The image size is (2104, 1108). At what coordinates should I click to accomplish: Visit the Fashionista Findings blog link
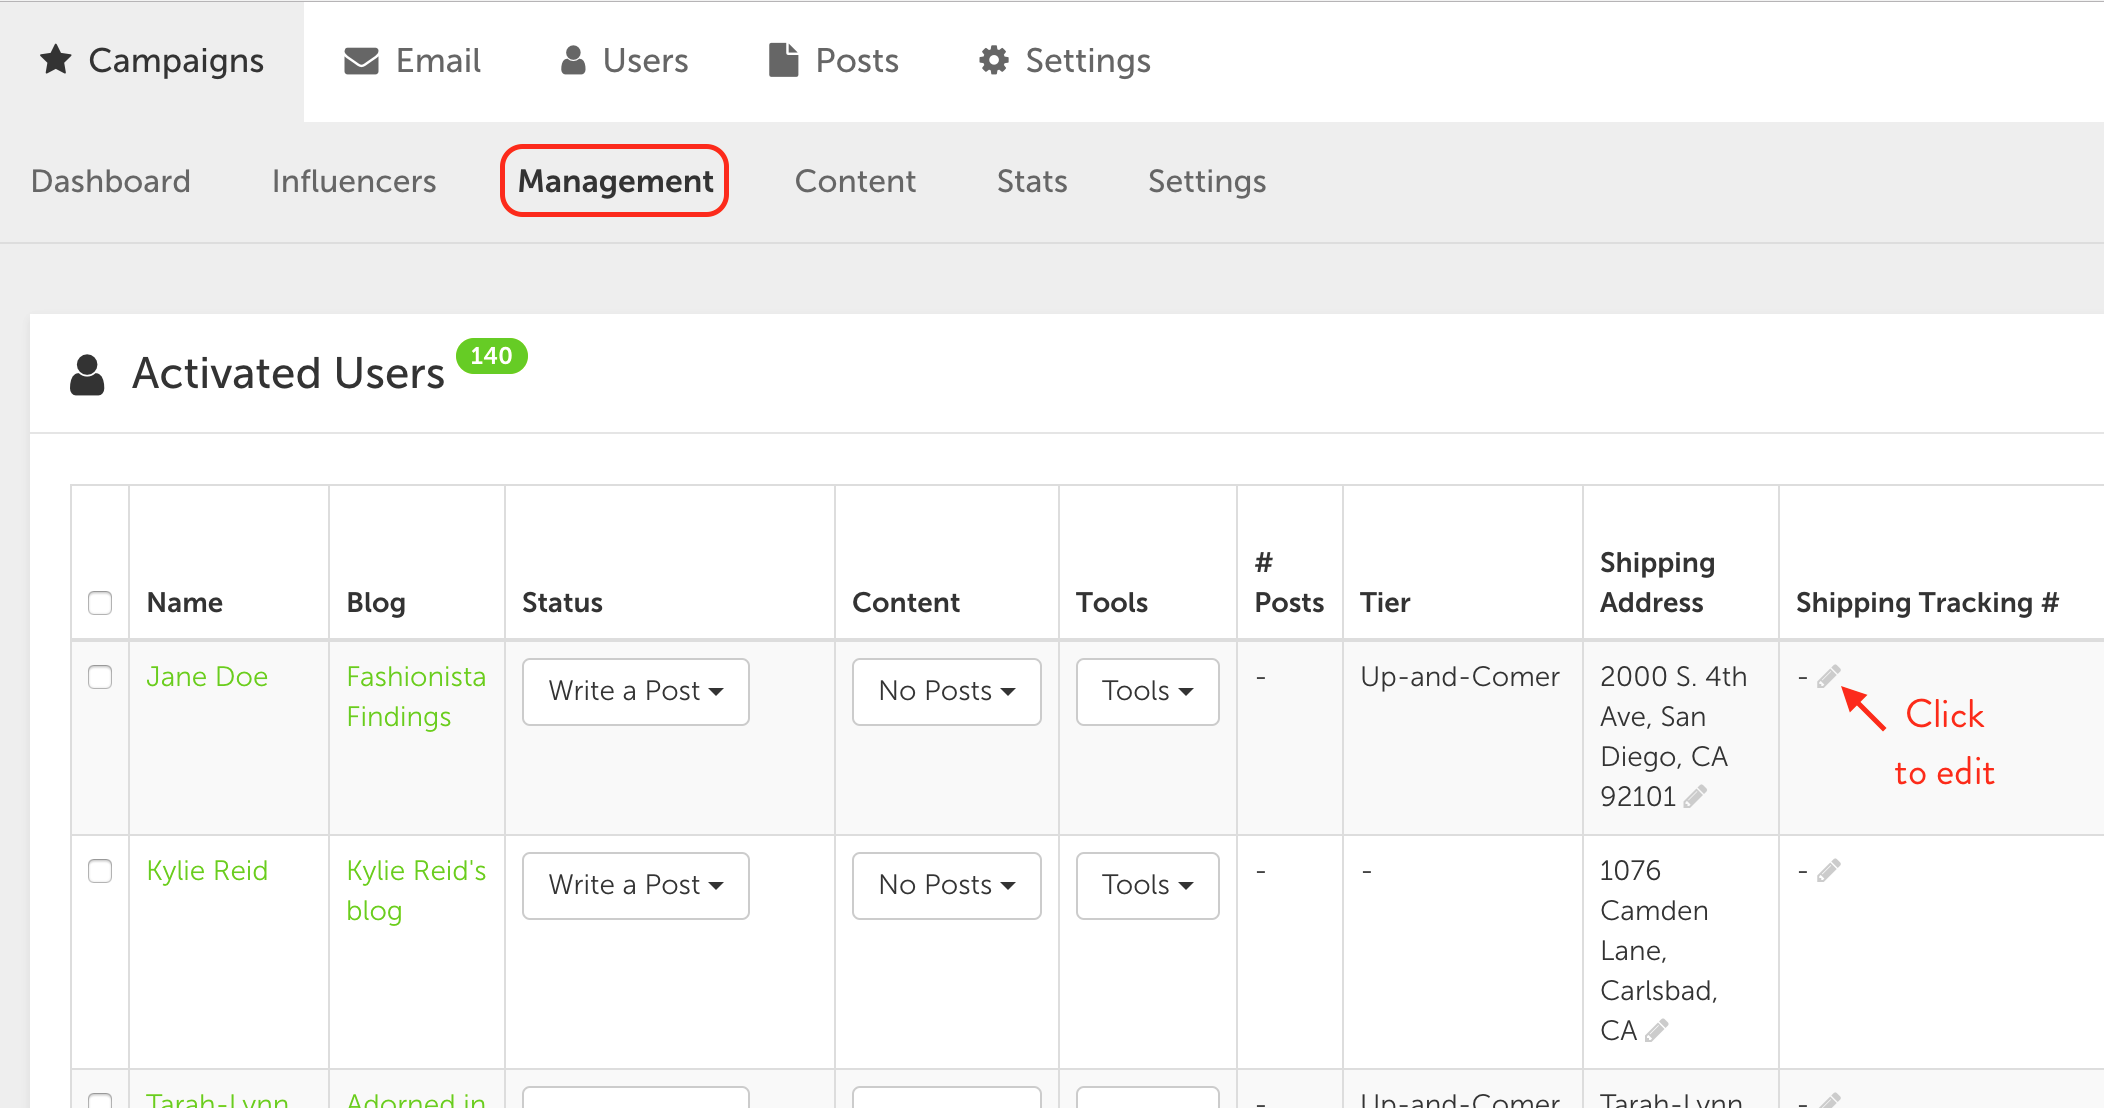coord(416,697)
